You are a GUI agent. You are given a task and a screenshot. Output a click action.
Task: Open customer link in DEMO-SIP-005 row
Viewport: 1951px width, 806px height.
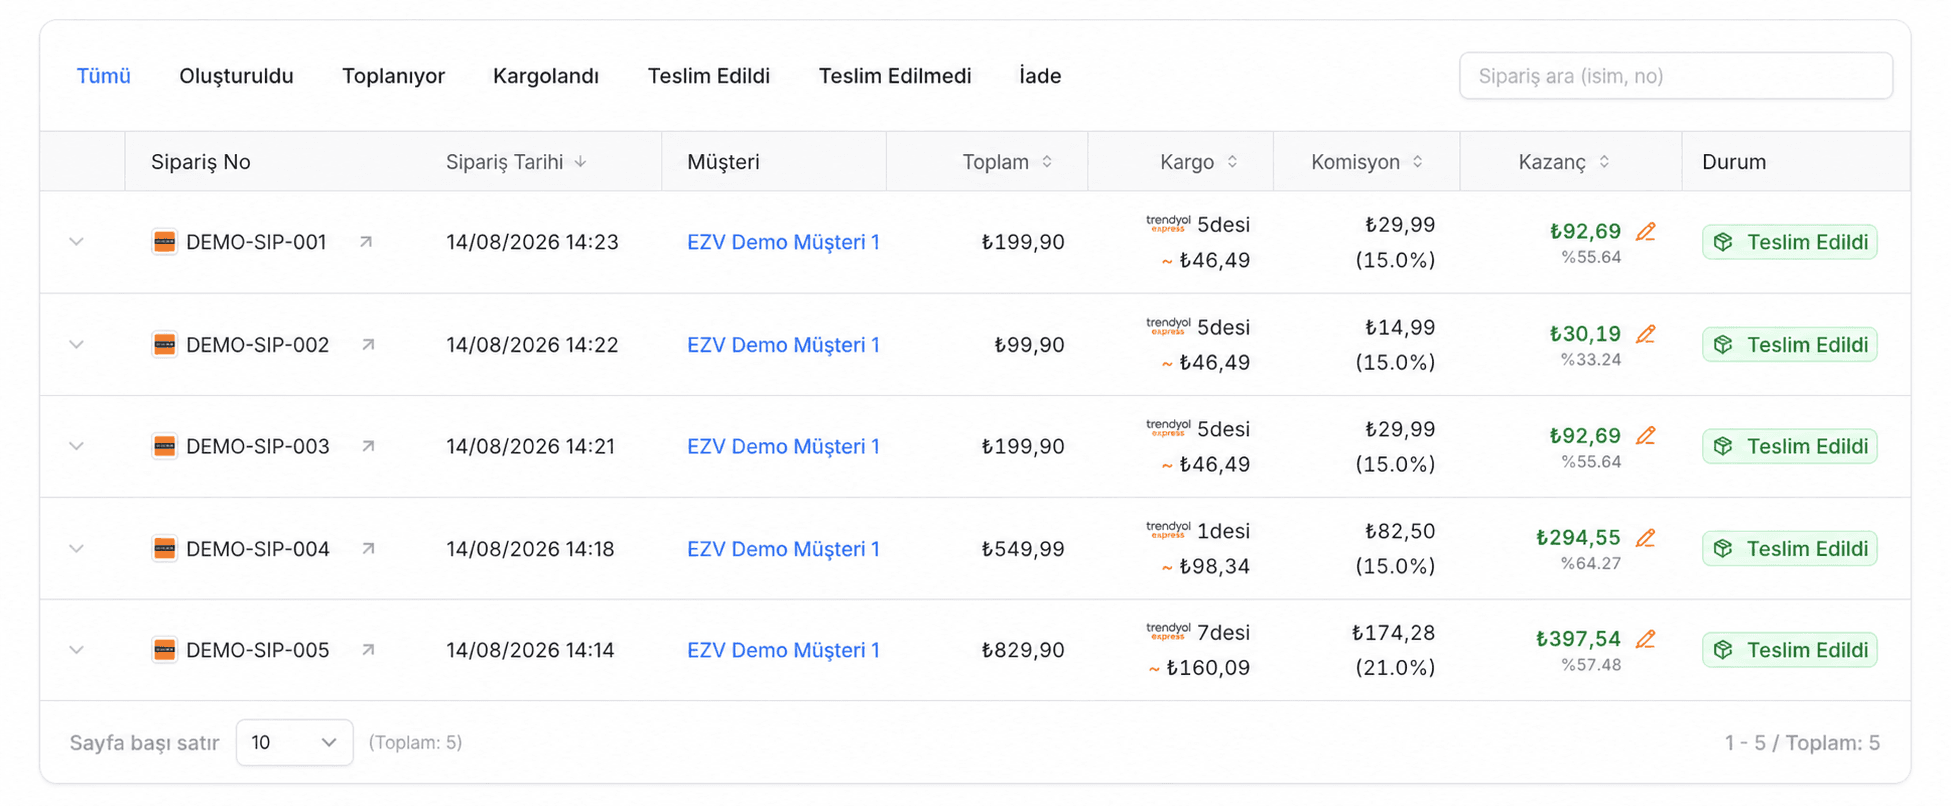pyautogui.click(x=783, y=651)
